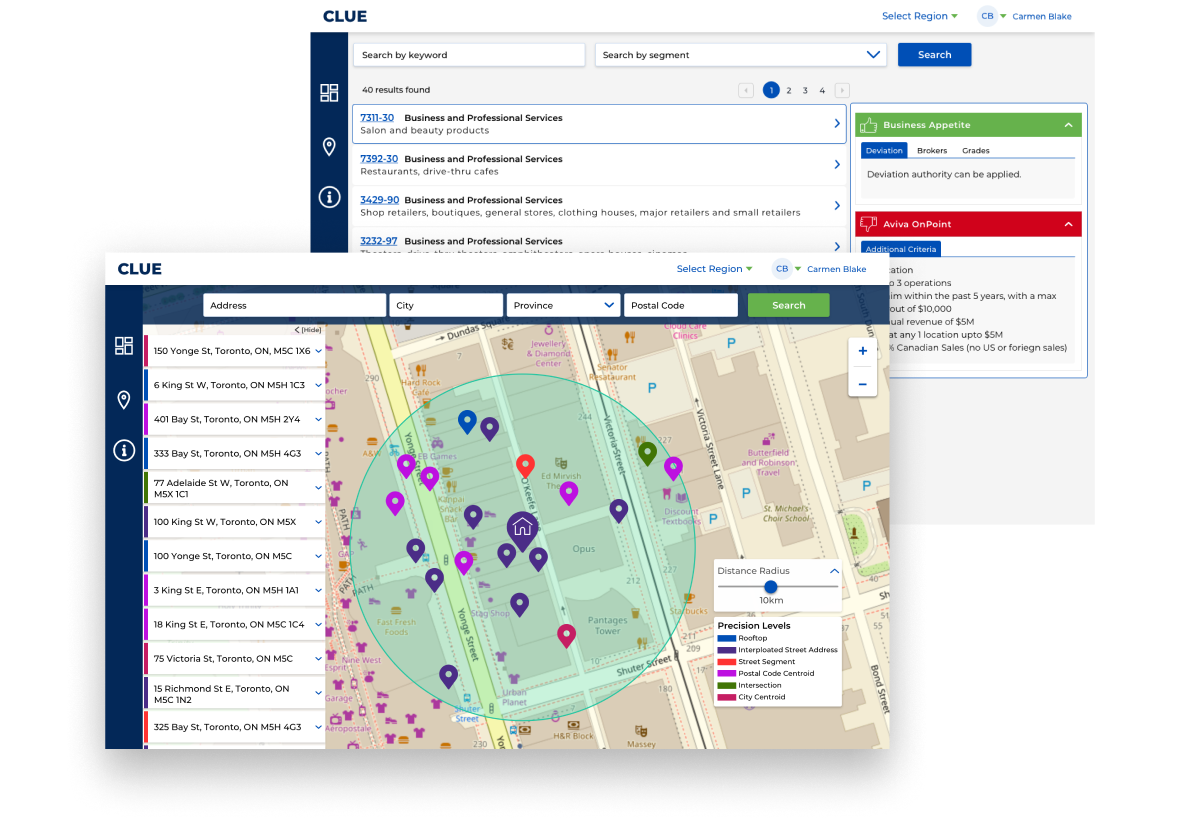
Task: Open the 7392-30 code link
Action: (379, 159)
